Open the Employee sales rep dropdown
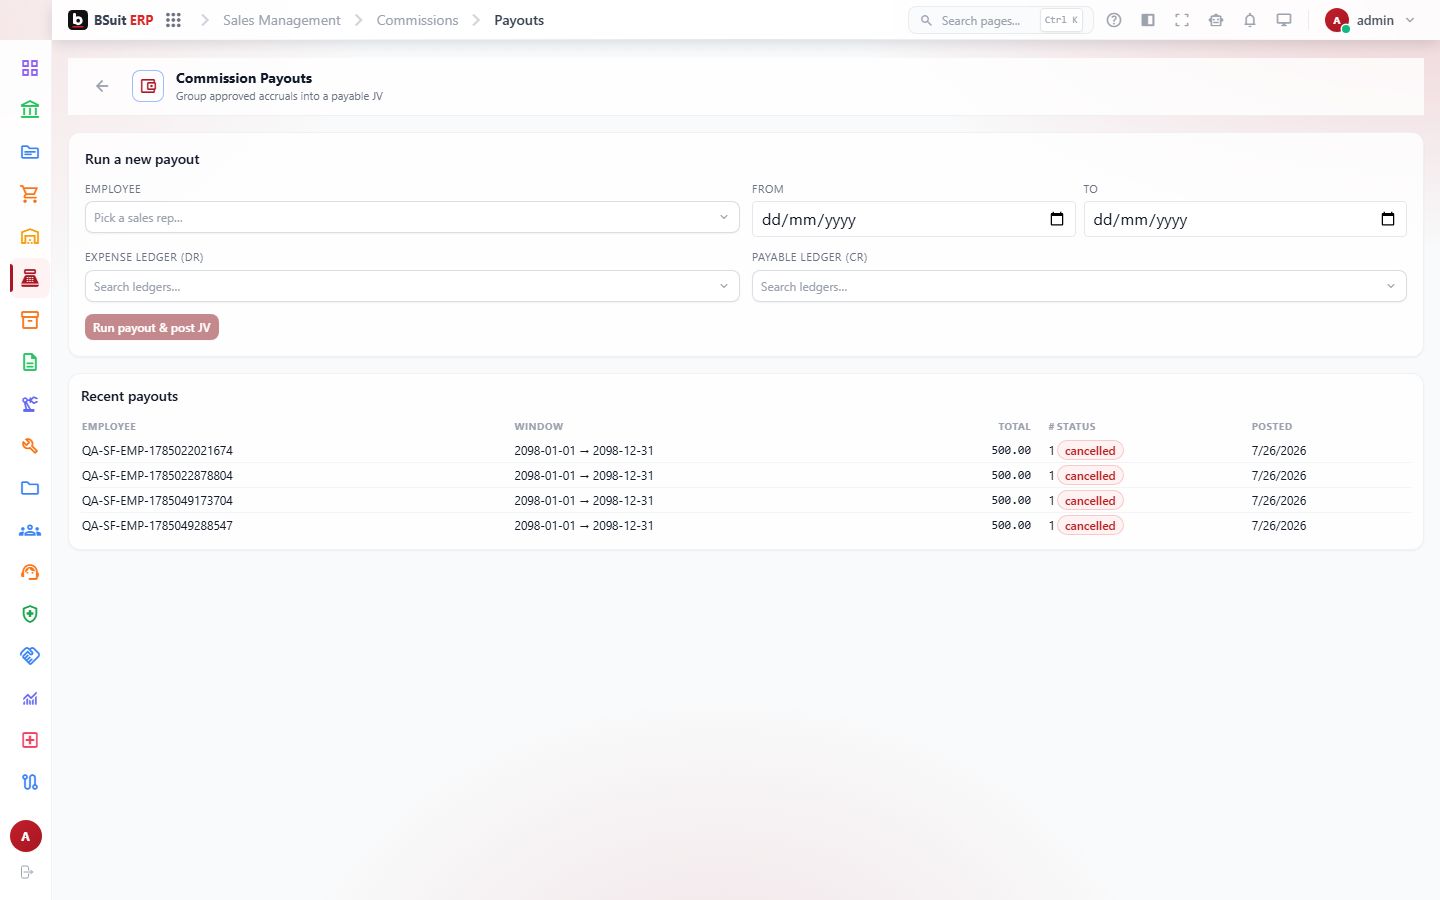Screen dimensions: 1440x900 (x=412, y=217)
